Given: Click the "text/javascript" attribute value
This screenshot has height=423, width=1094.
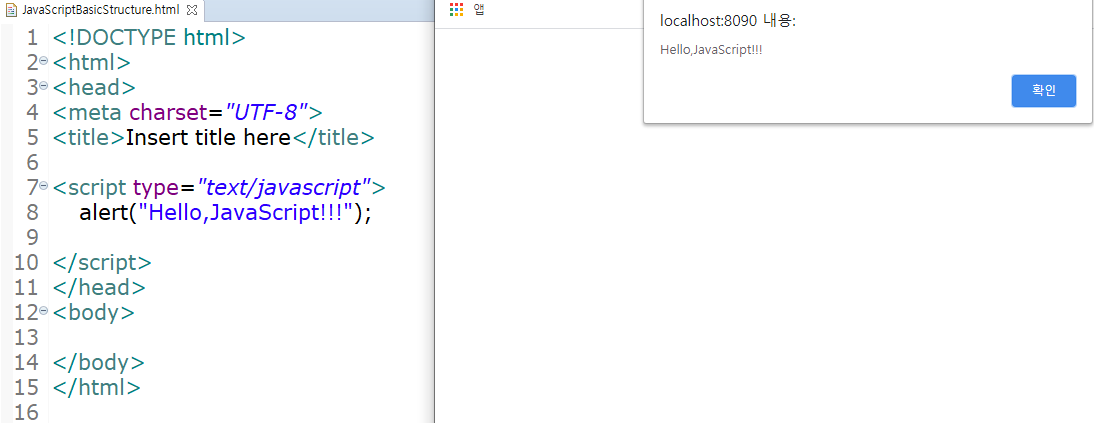Looking at the screenshot, I should pyautogui.click(x=284, y=187).
